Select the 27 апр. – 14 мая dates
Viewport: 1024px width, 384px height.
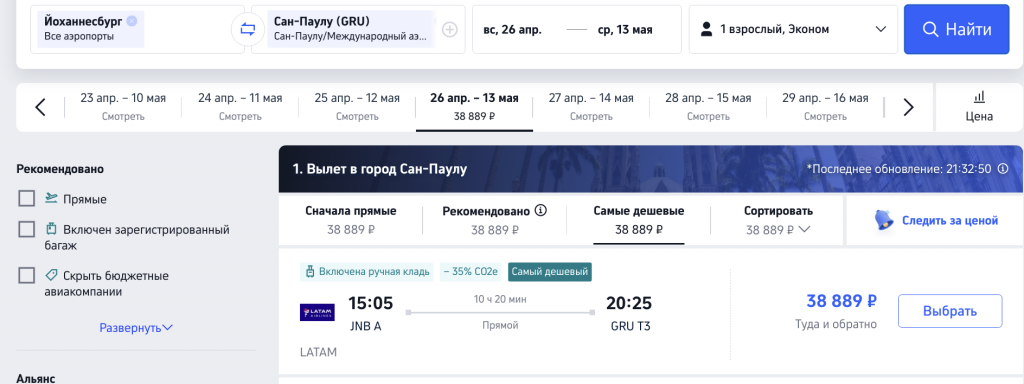591,107
